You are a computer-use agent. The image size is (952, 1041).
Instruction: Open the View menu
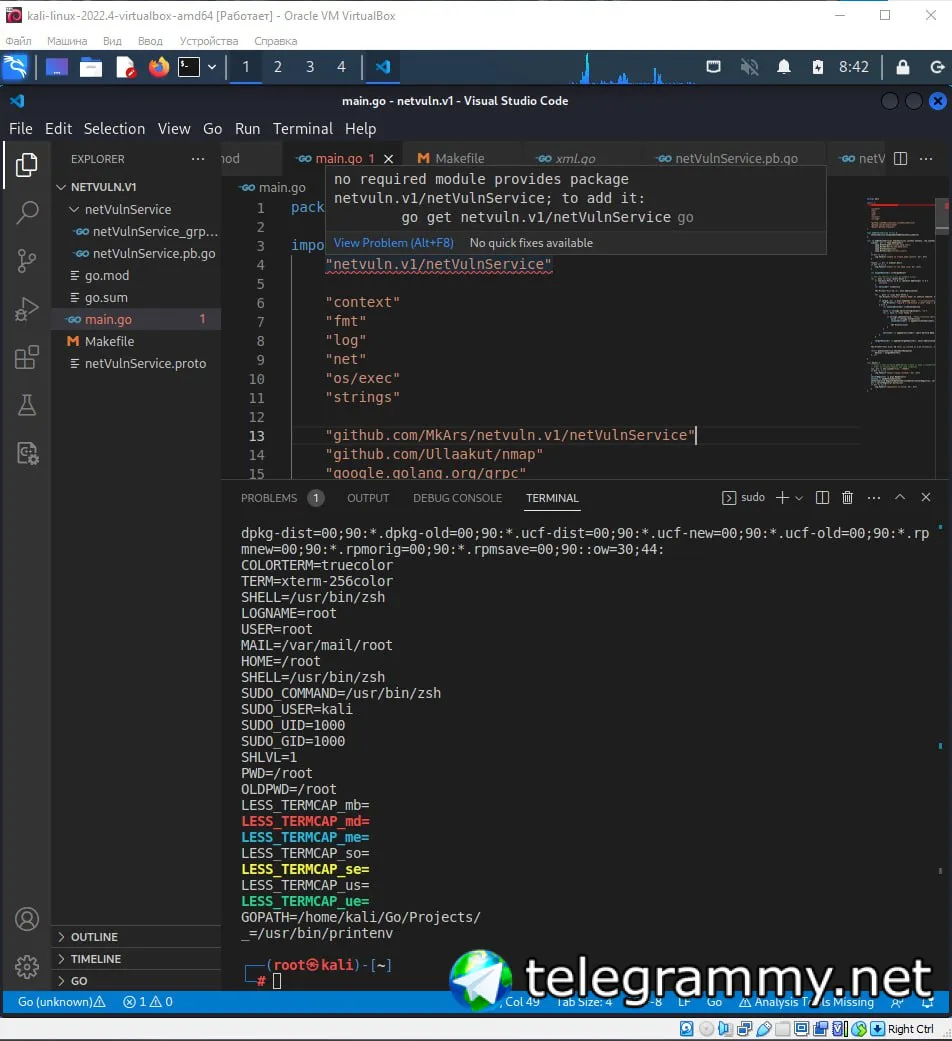click(x=174, y=129)
